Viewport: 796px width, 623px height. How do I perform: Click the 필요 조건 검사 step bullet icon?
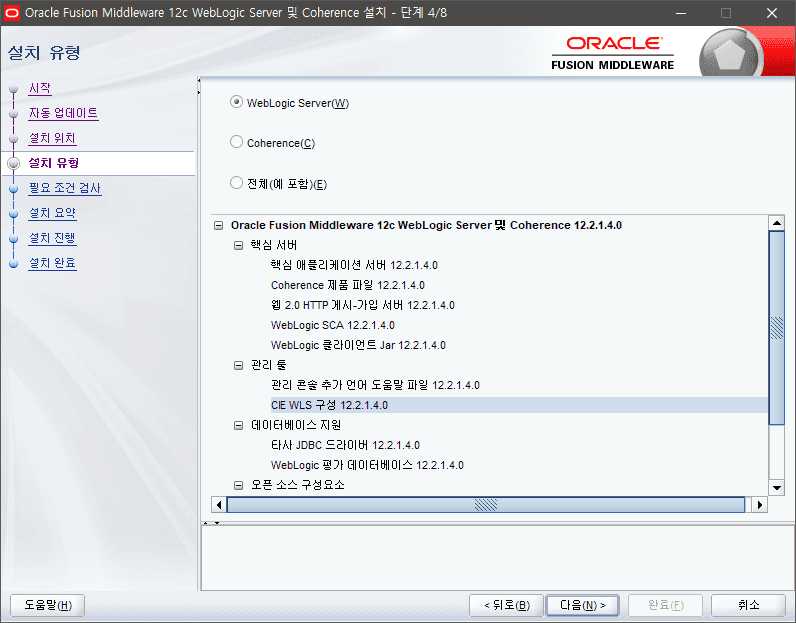click(14, 189)
